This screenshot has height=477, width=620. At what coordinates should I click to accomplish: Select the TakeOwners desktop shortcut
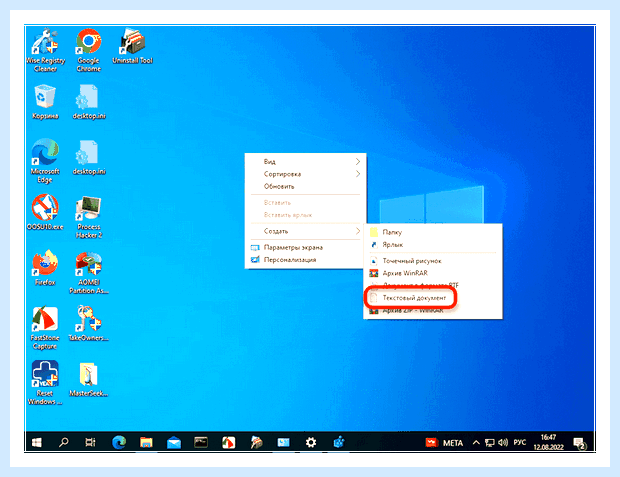[x=89, y=323]
